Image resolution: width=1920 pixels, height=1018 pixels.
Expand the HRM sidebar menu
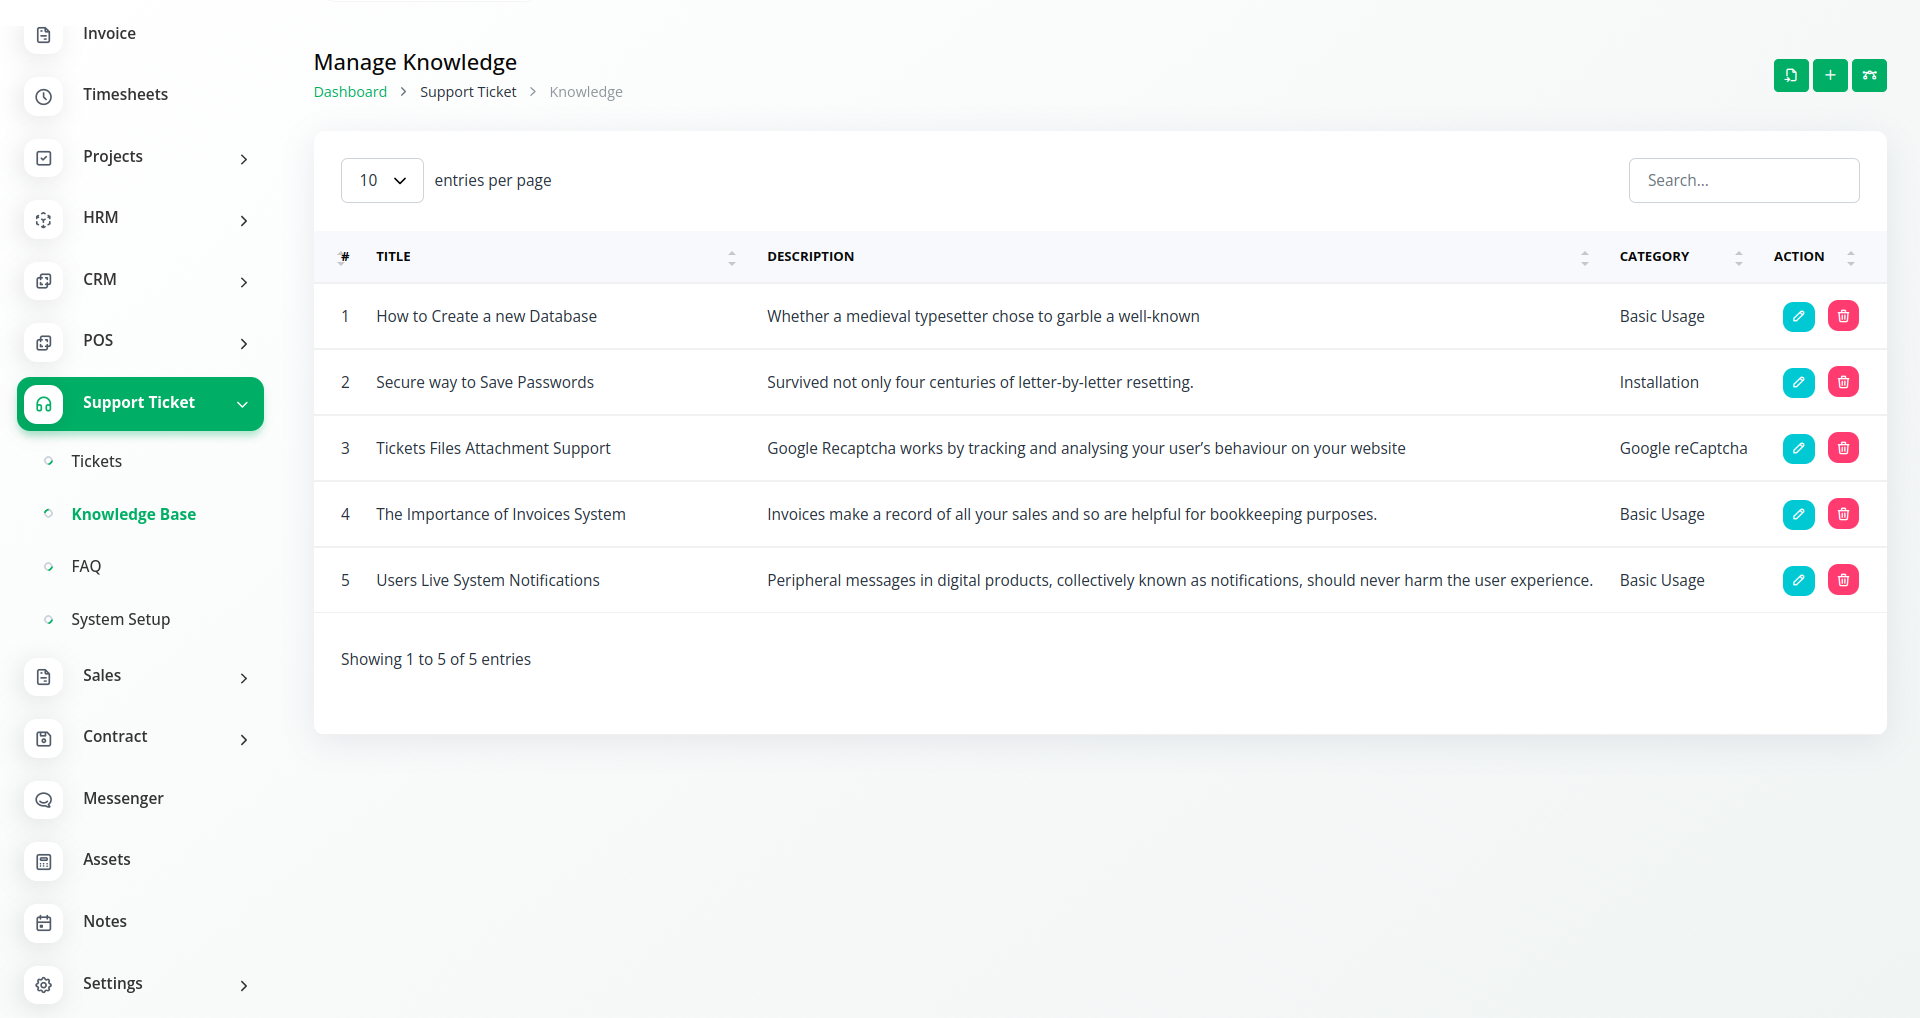[x=140, y=218]
